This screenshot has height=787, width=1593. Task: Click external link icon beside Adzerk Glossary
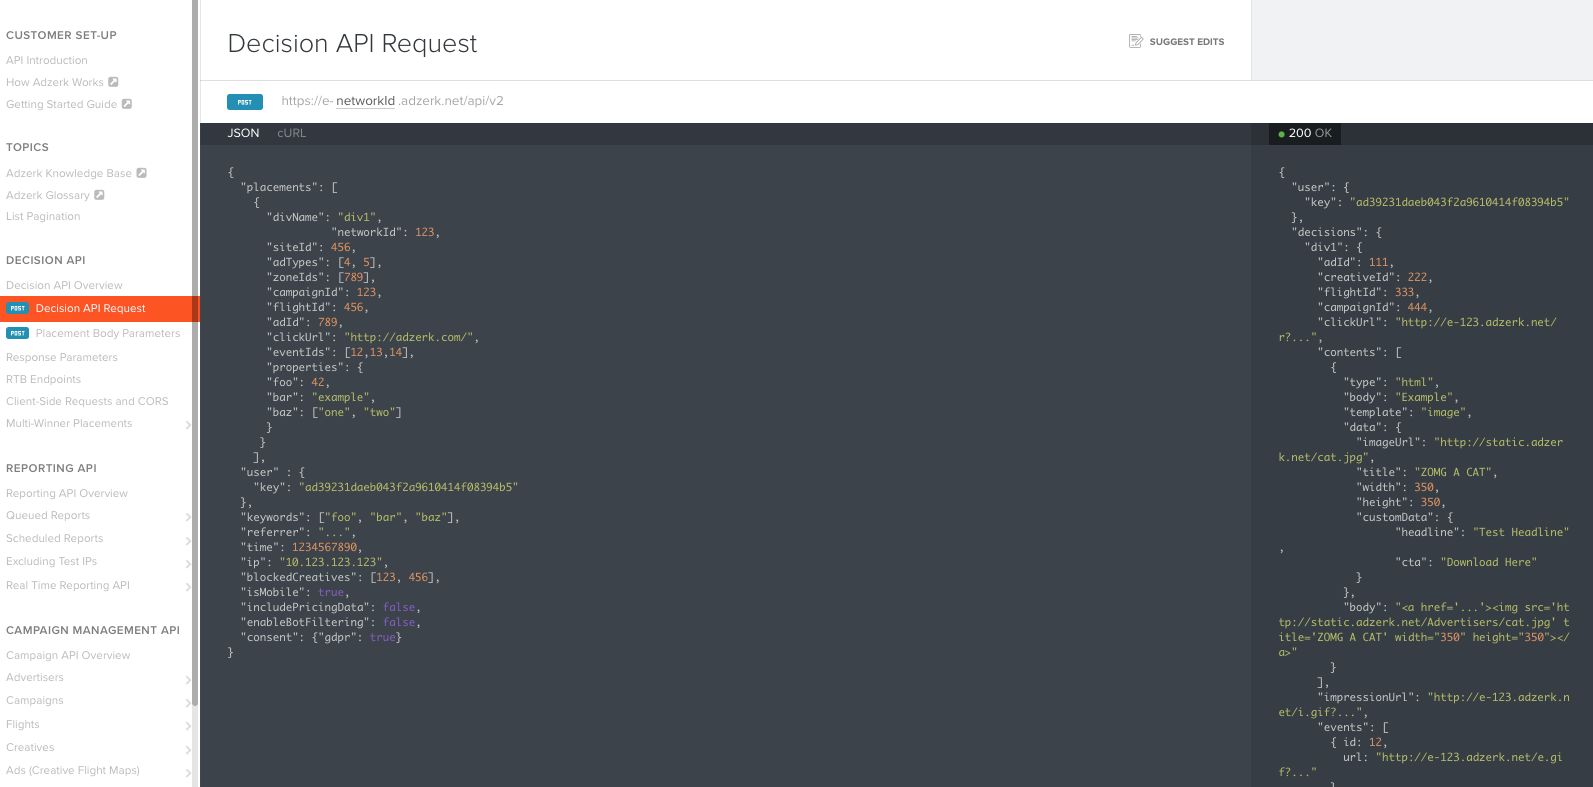click(99, 195)
